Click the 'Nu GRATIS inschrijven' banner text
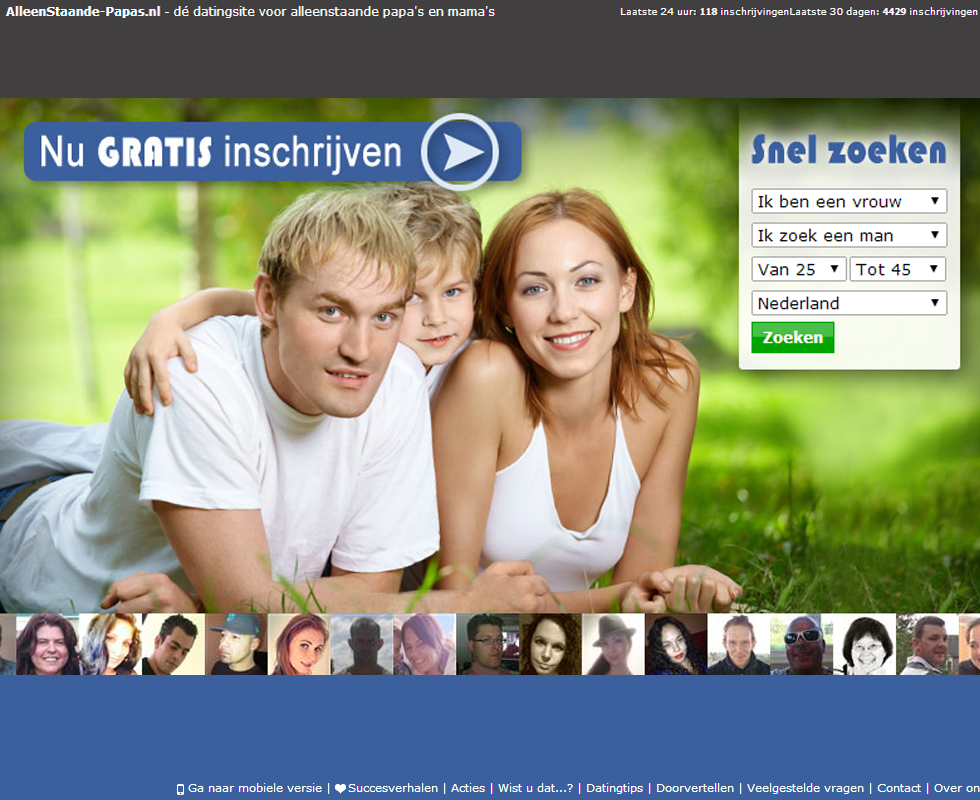Viewport: 980px width, 800px height. [220, 152]
